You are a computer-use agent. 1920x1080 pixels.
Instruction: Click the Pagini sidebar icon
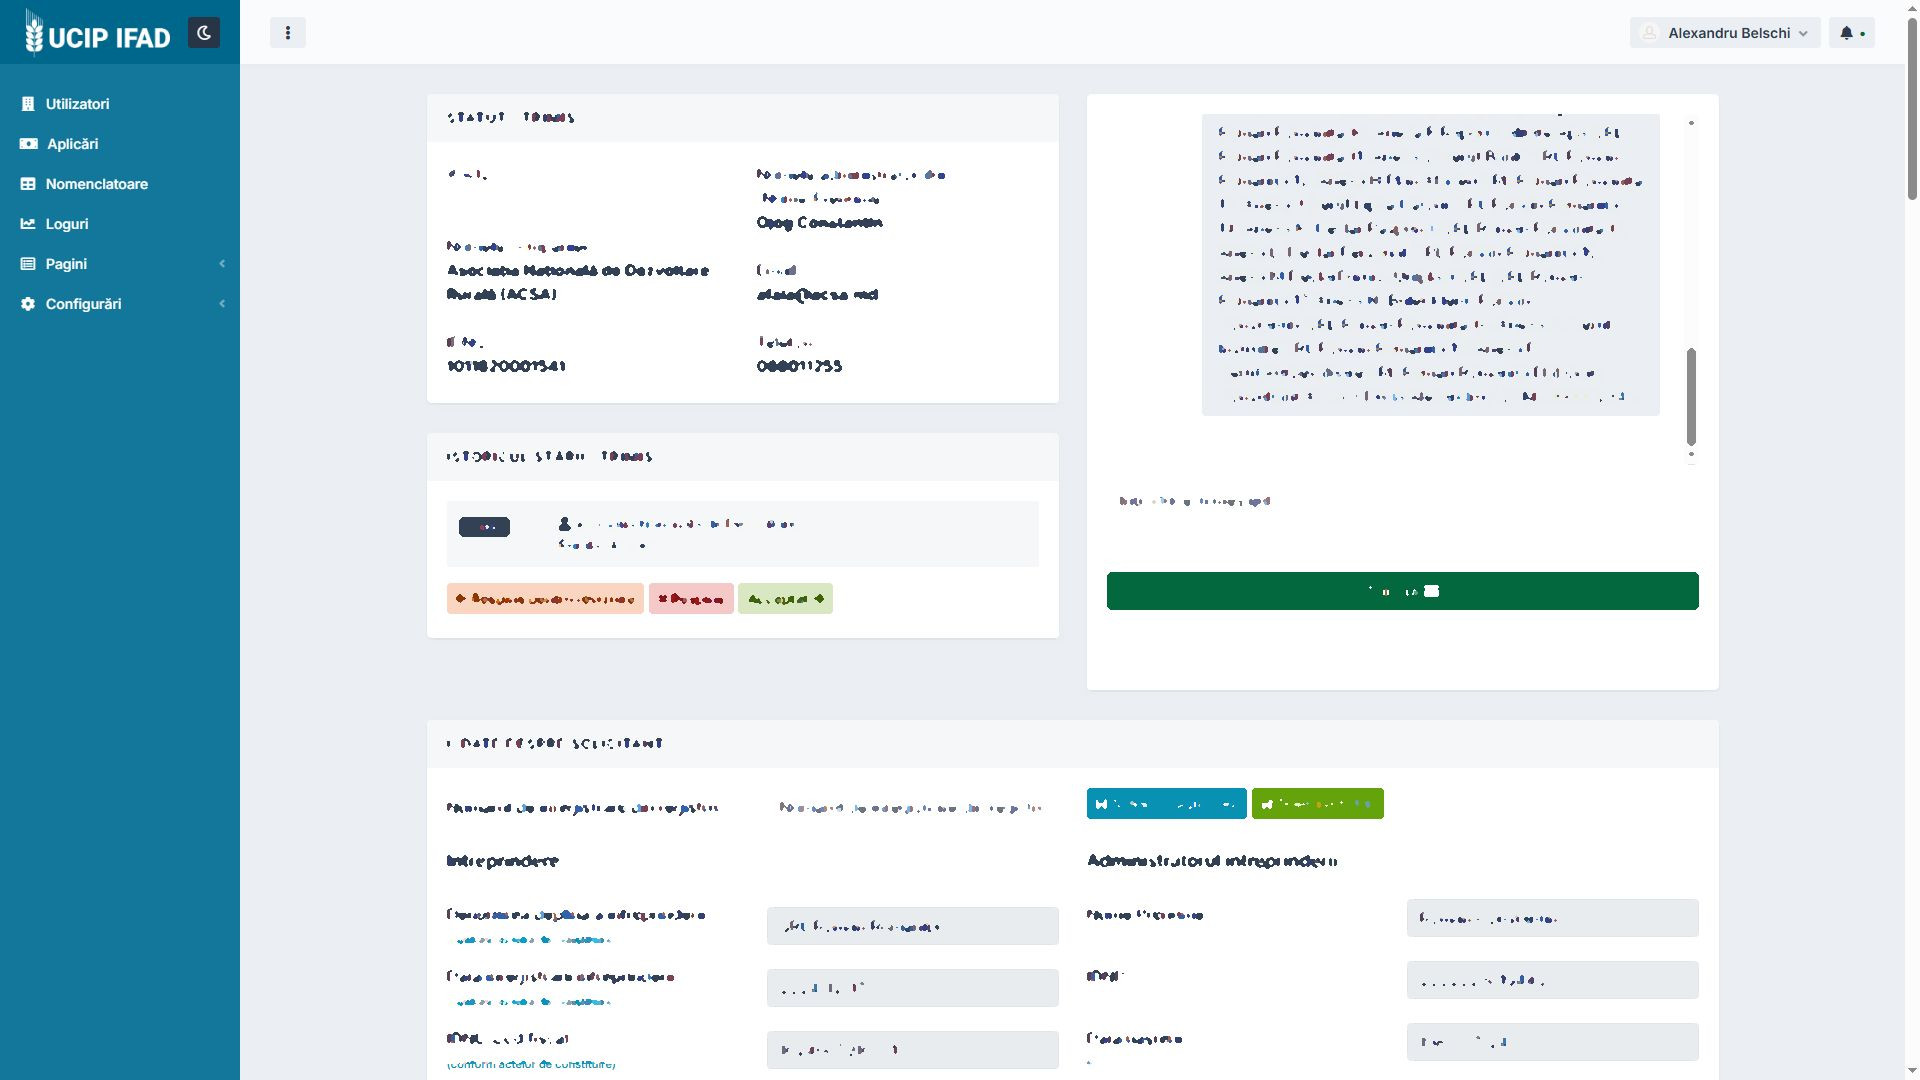coord(28,264)
